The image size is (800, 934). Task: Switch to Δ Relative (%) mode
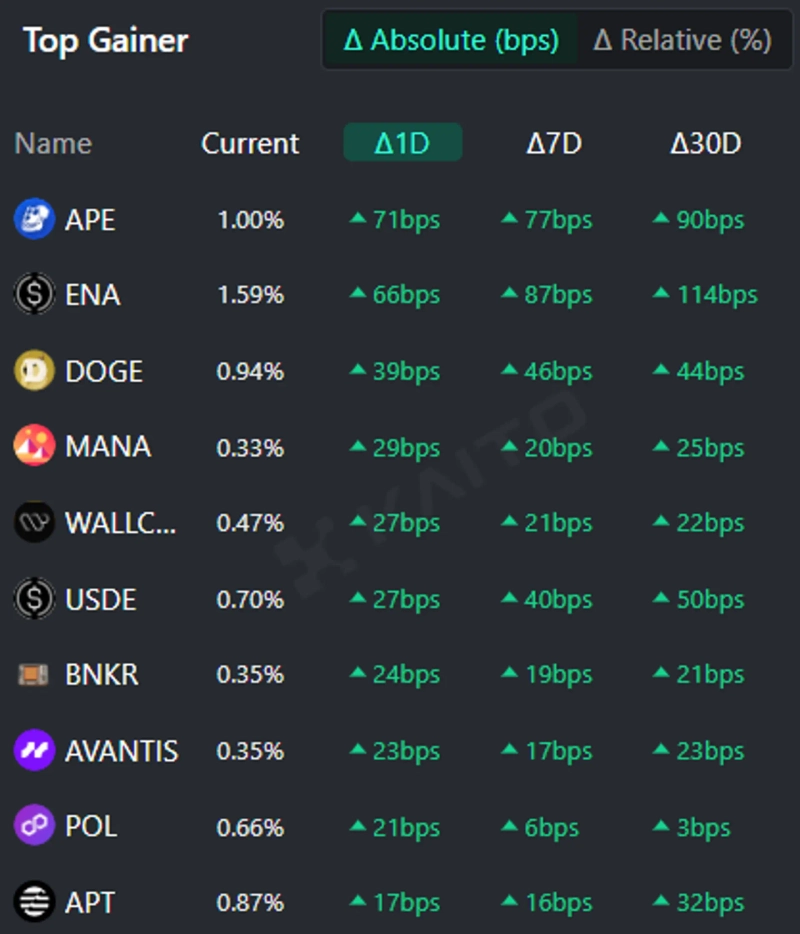682,40
